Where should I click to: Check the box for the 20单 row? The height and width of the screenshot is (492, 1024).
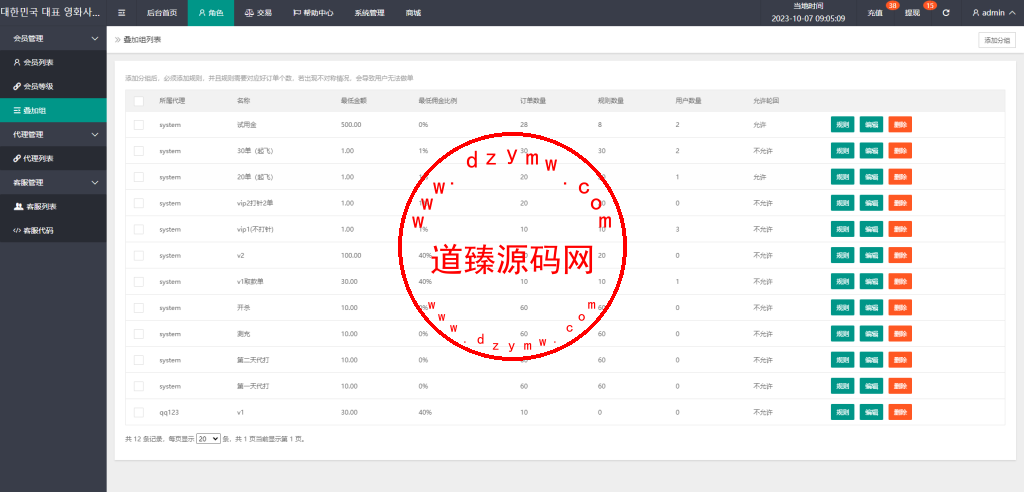click(138, 177)
